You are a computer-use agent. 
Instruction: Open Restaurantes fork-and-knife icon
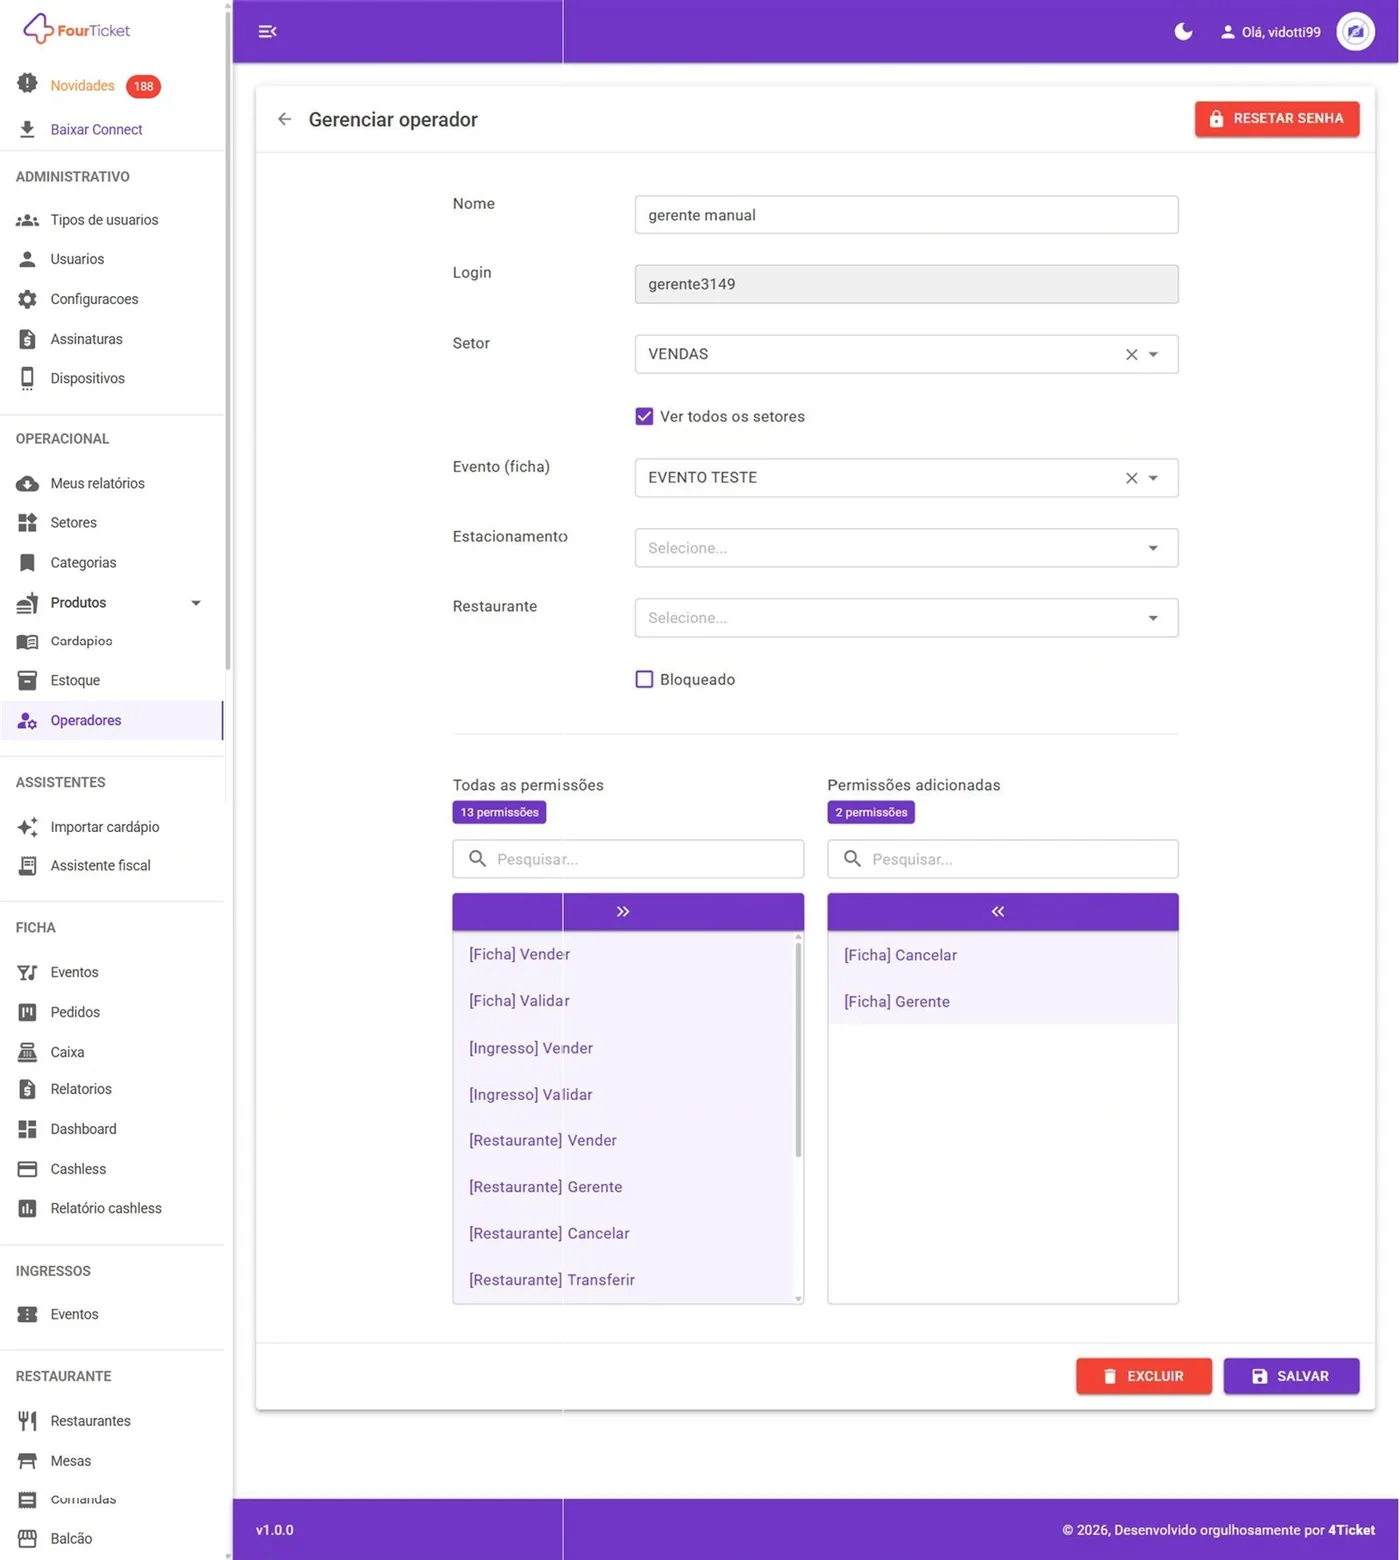coord(27,1421)
